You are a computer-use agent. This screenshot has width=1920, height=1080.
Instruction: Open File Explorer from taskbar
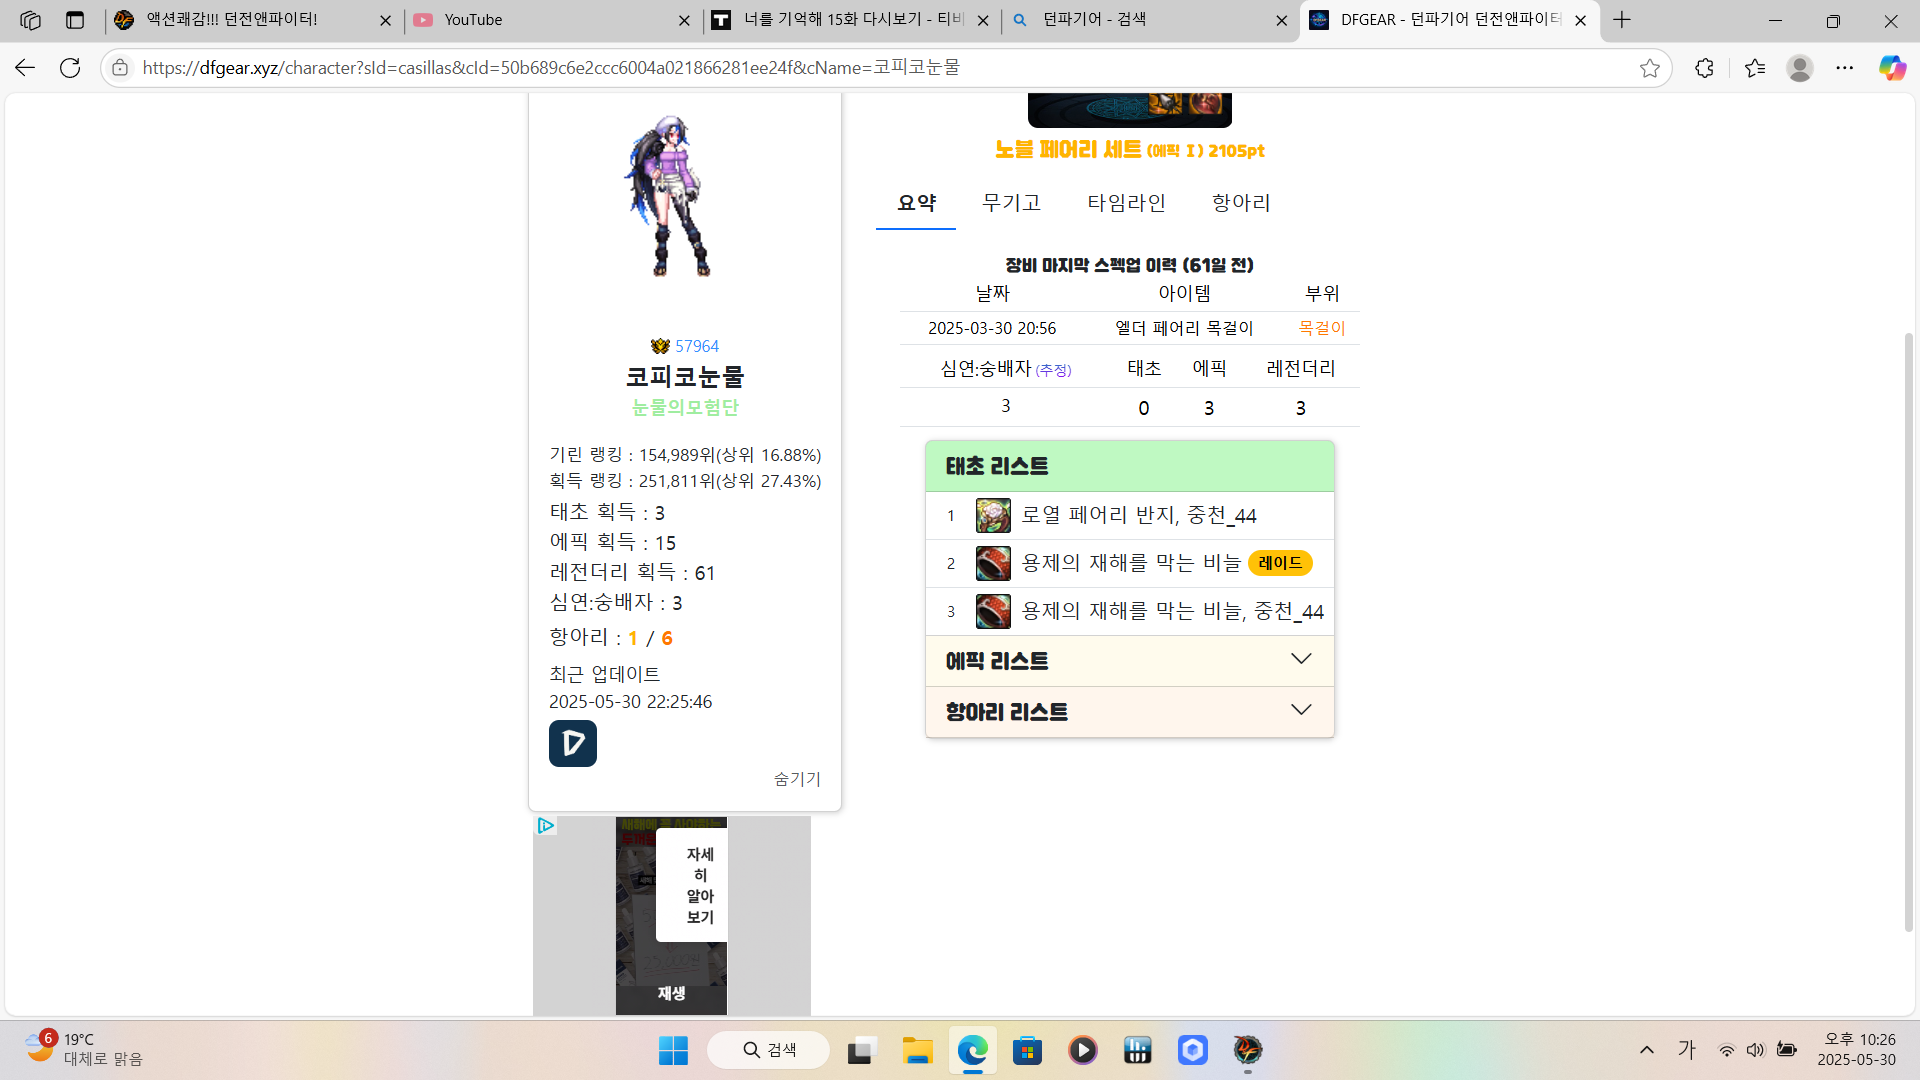pyautogui.click(x=917, y=1050)
